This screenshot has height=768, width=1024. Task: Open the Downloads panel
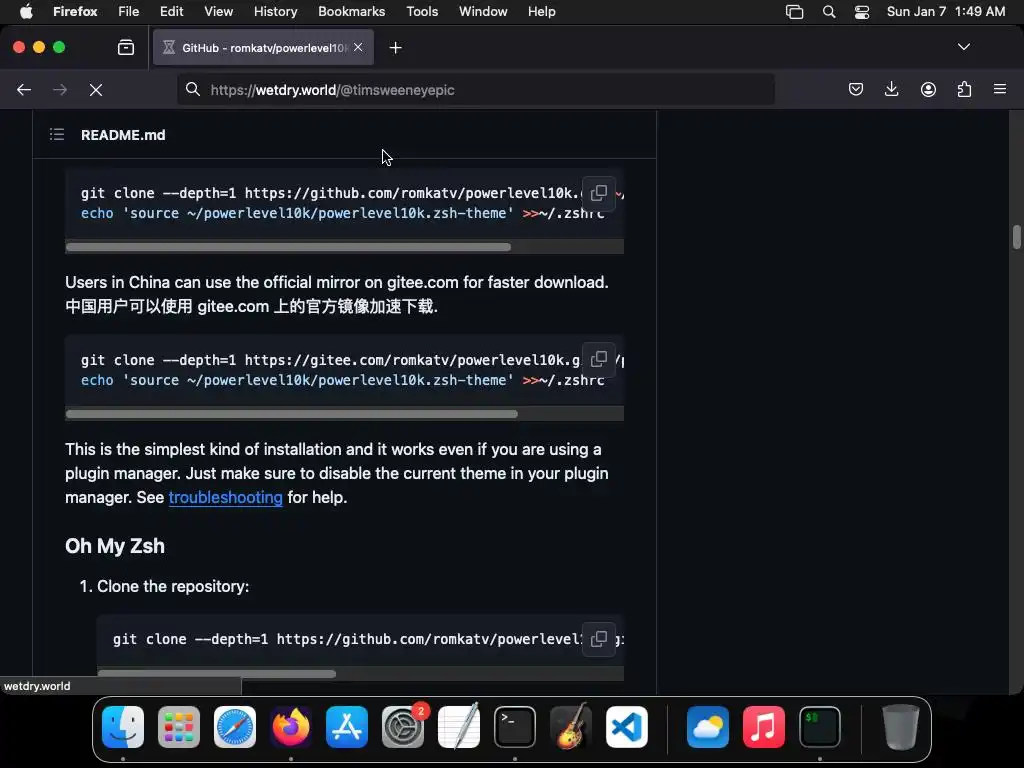point(891,89)
